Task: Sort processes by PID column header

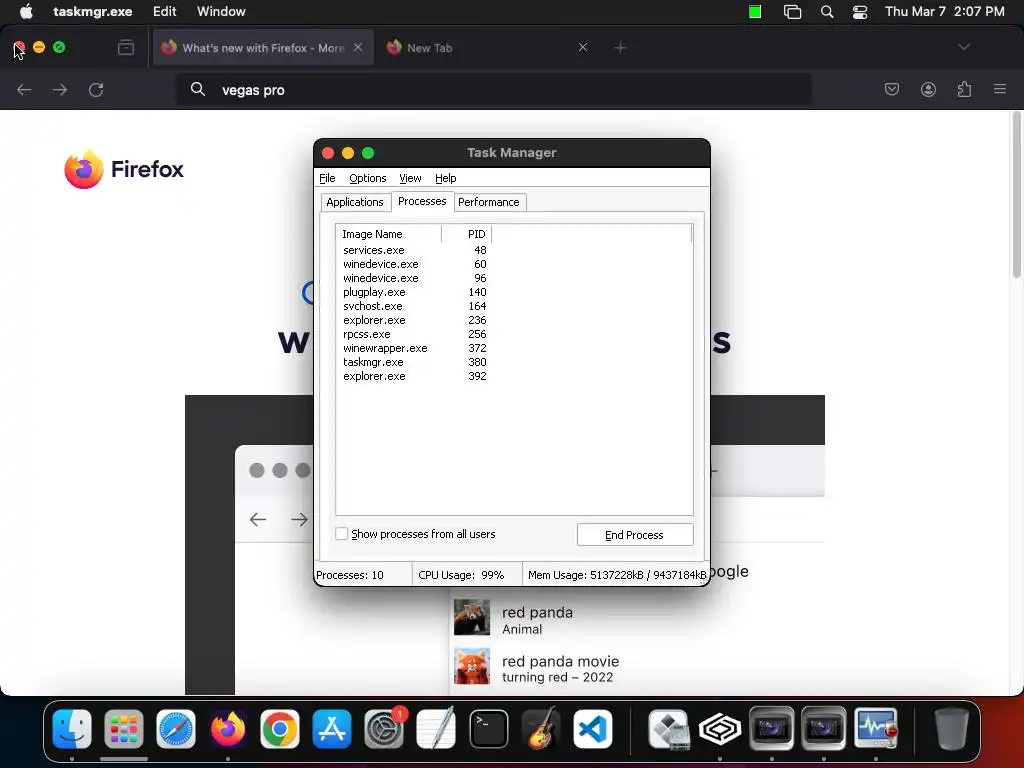Action: [466, 234]
